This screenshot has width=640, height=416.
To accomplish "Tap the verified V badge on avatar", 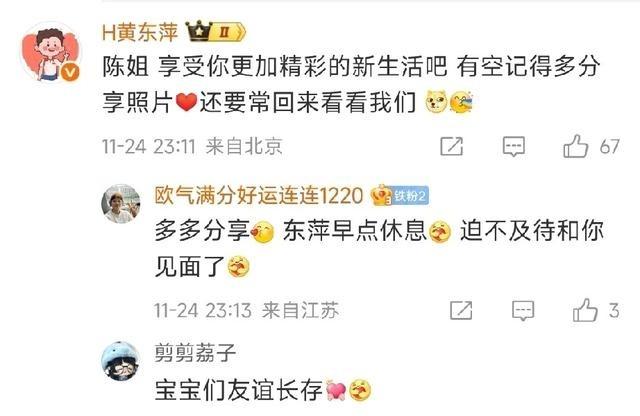I will (70, 73).
